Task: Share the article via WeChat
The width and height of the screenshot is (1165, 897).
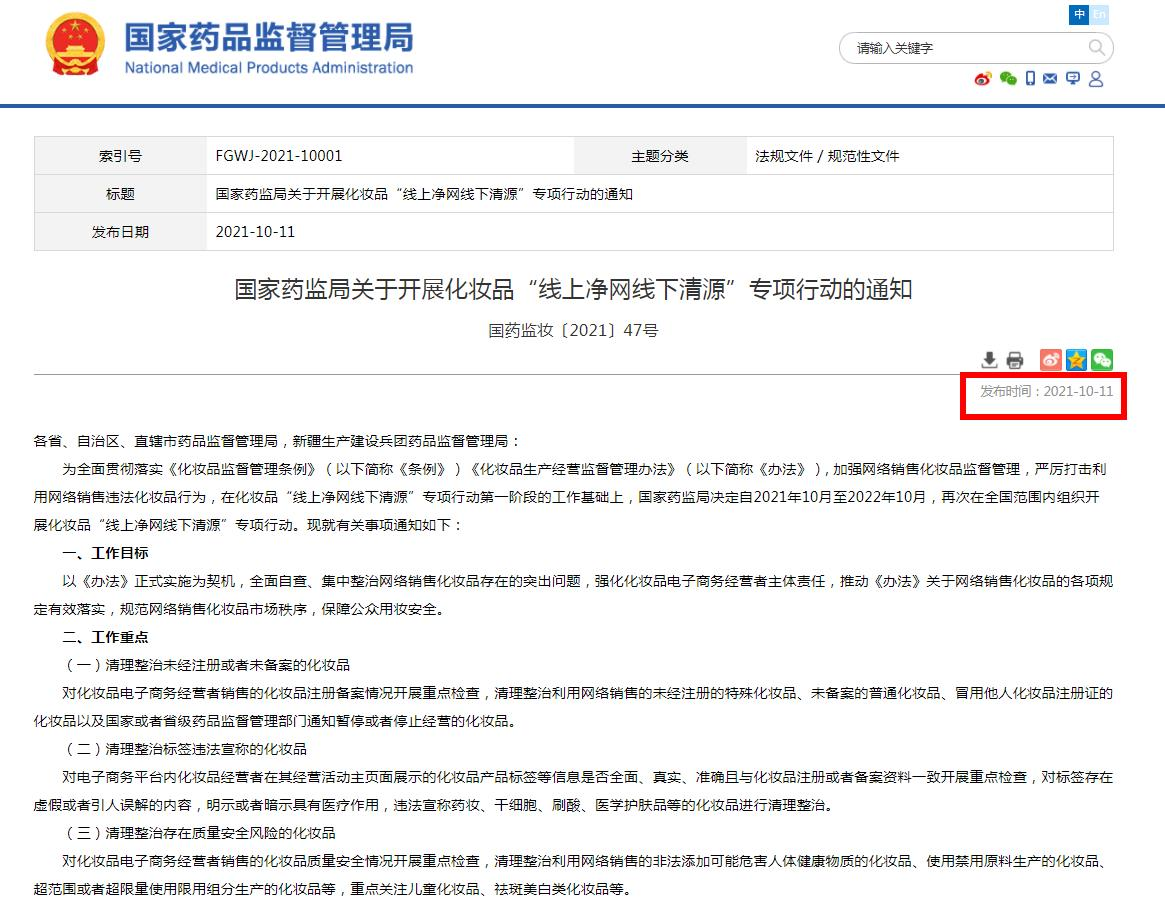Action: (1102, 360)
